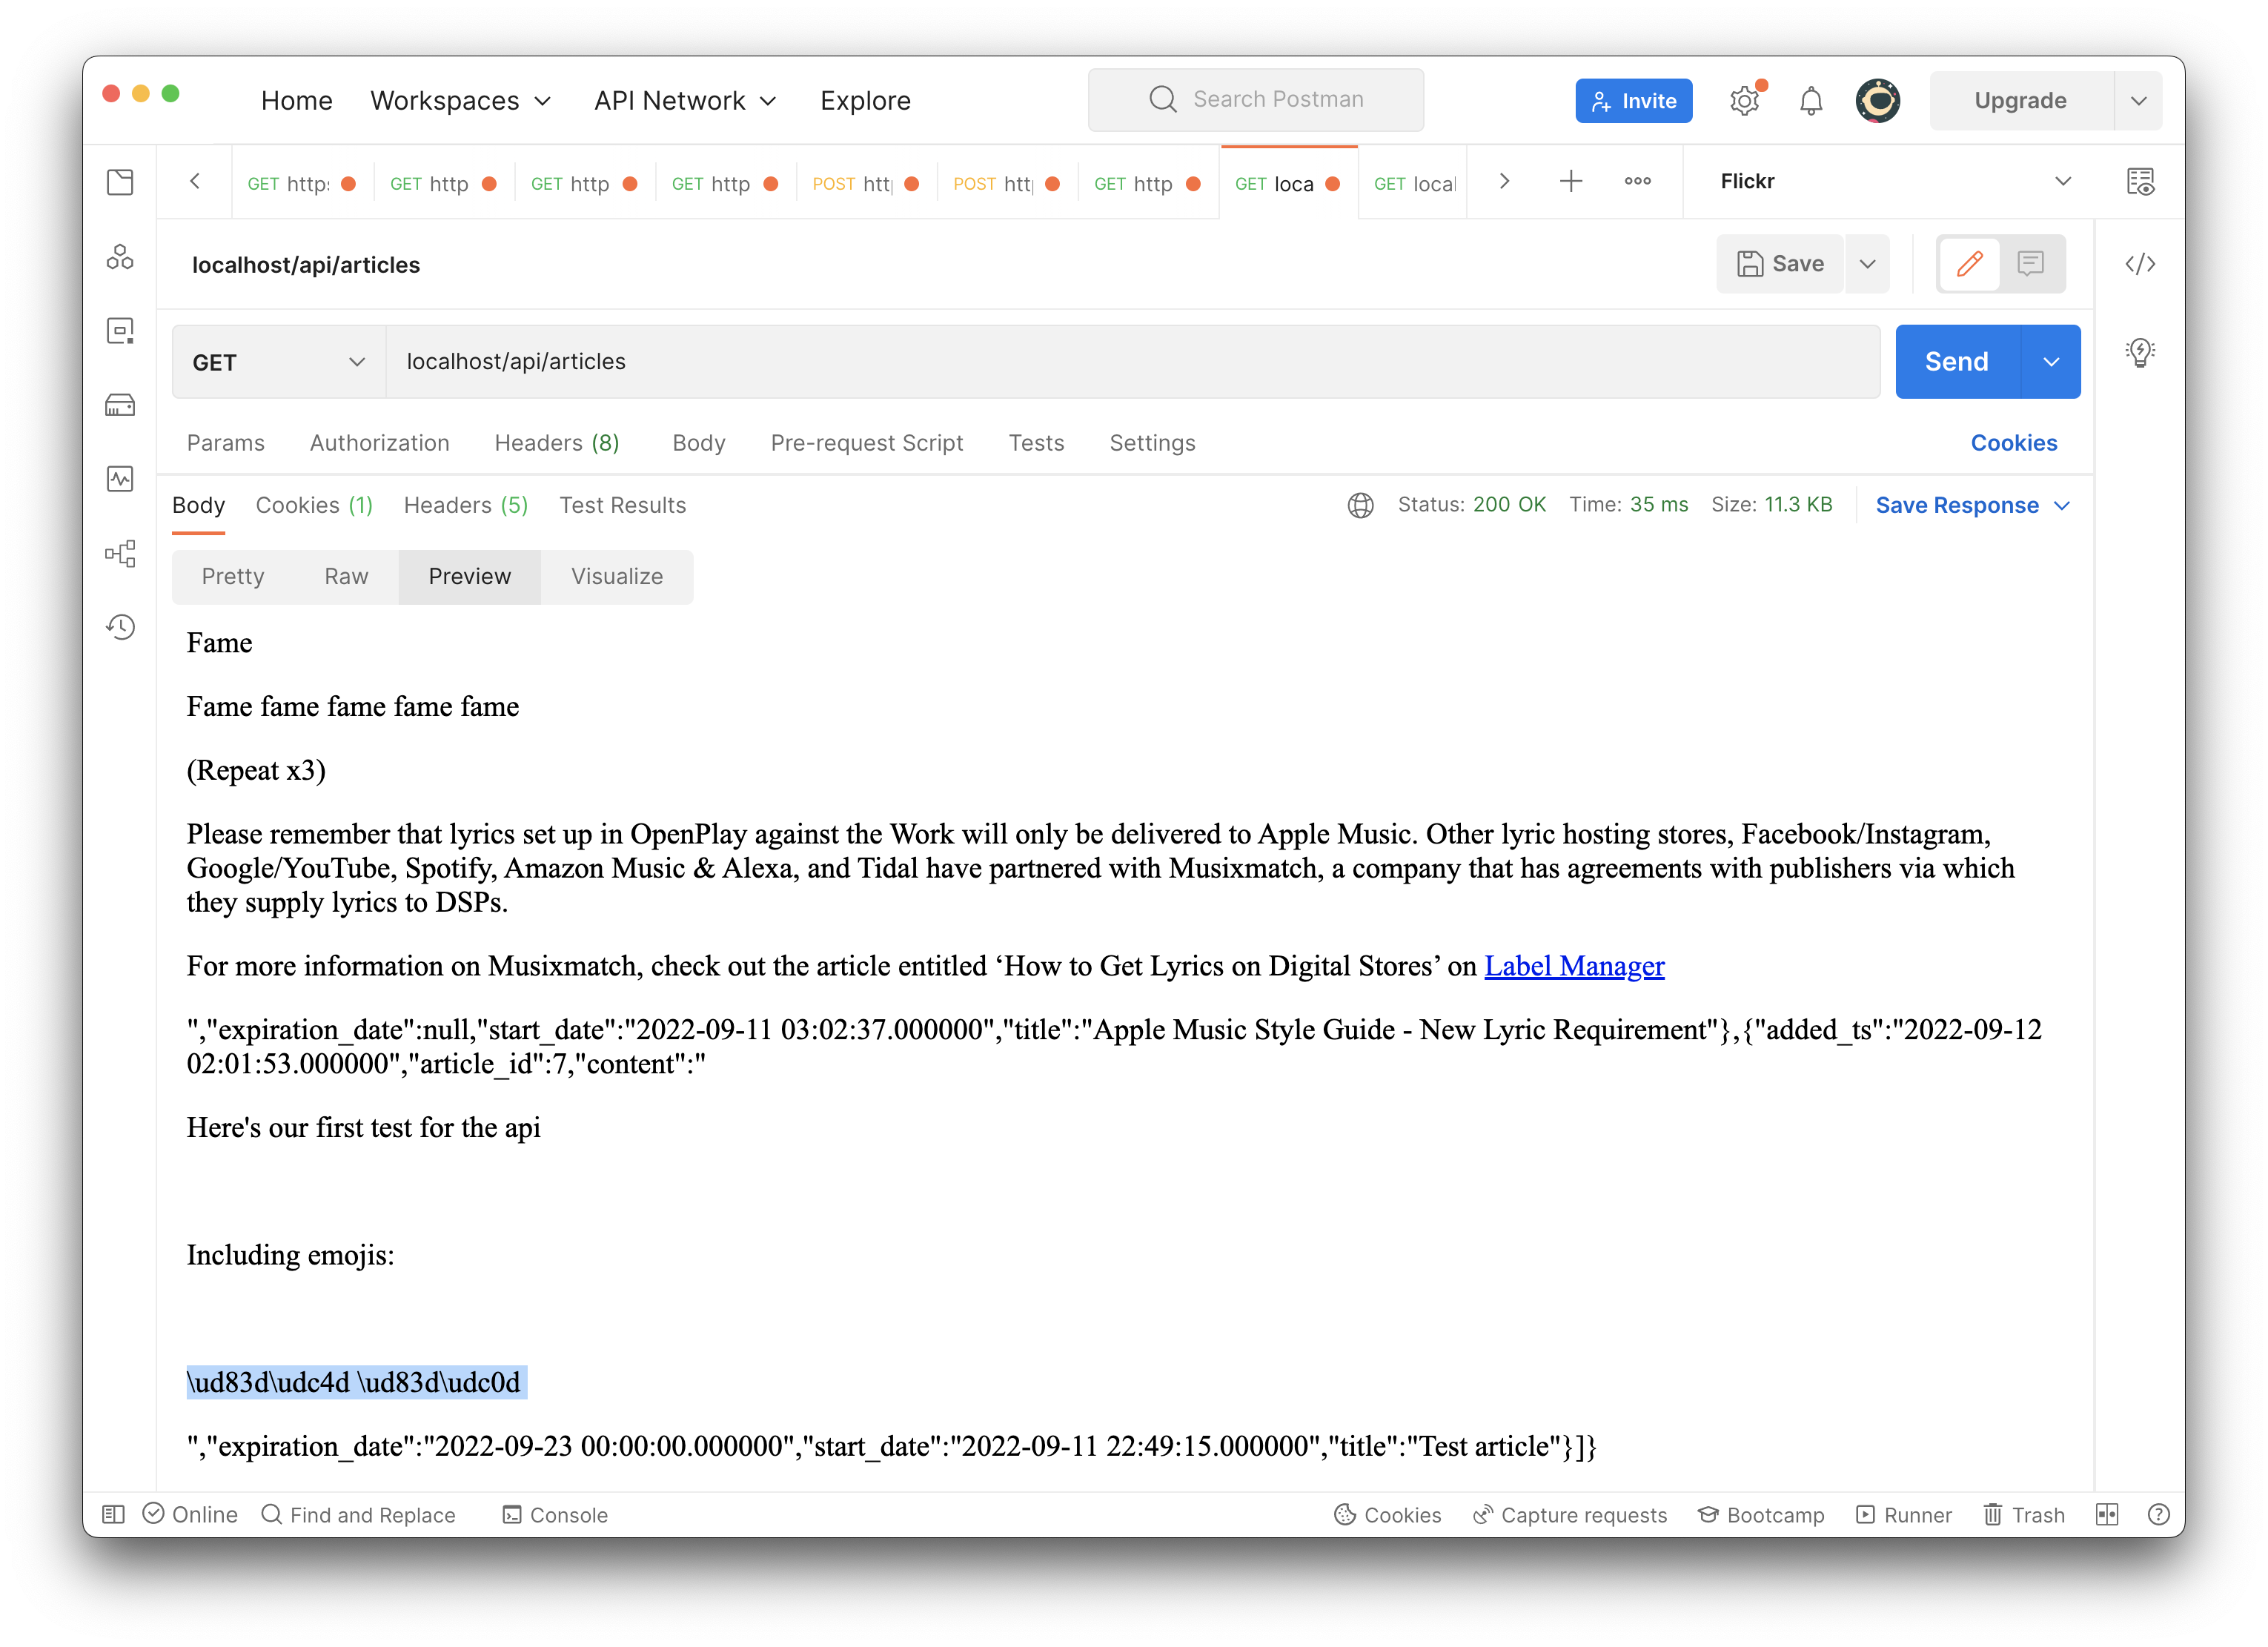Viewport: 2268px width, 1647px height.
Task: Open the environment quick look icon
Action: 2140,182
